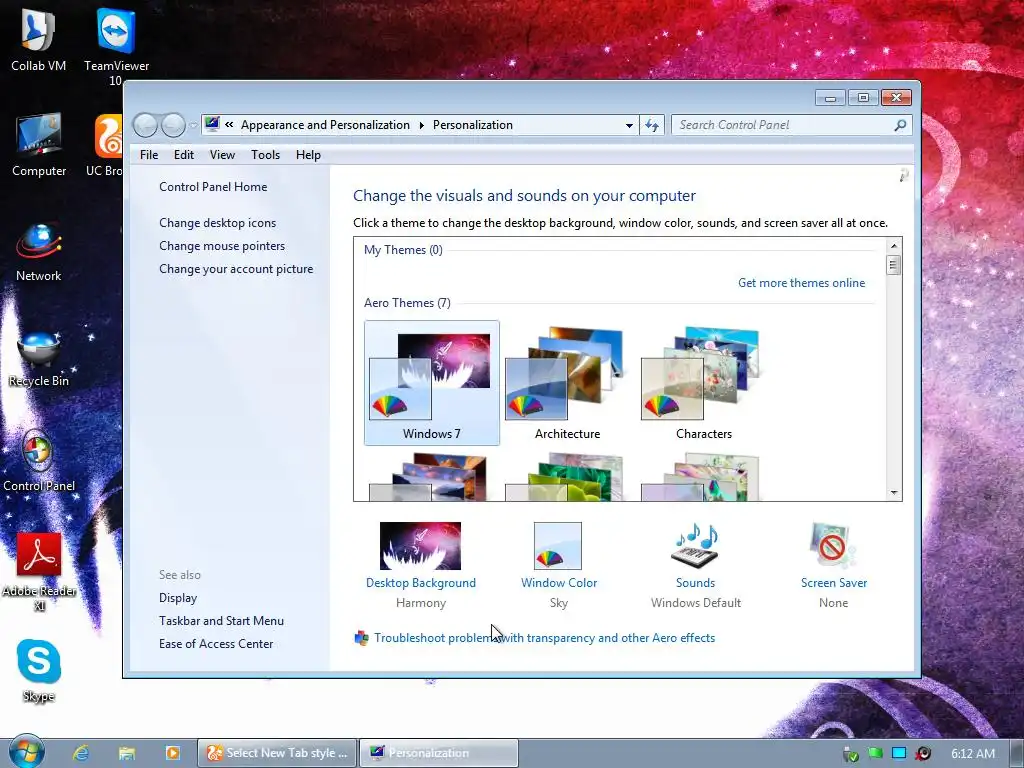Click Change mouse pointers link
1024x768 pixels.
222,246
